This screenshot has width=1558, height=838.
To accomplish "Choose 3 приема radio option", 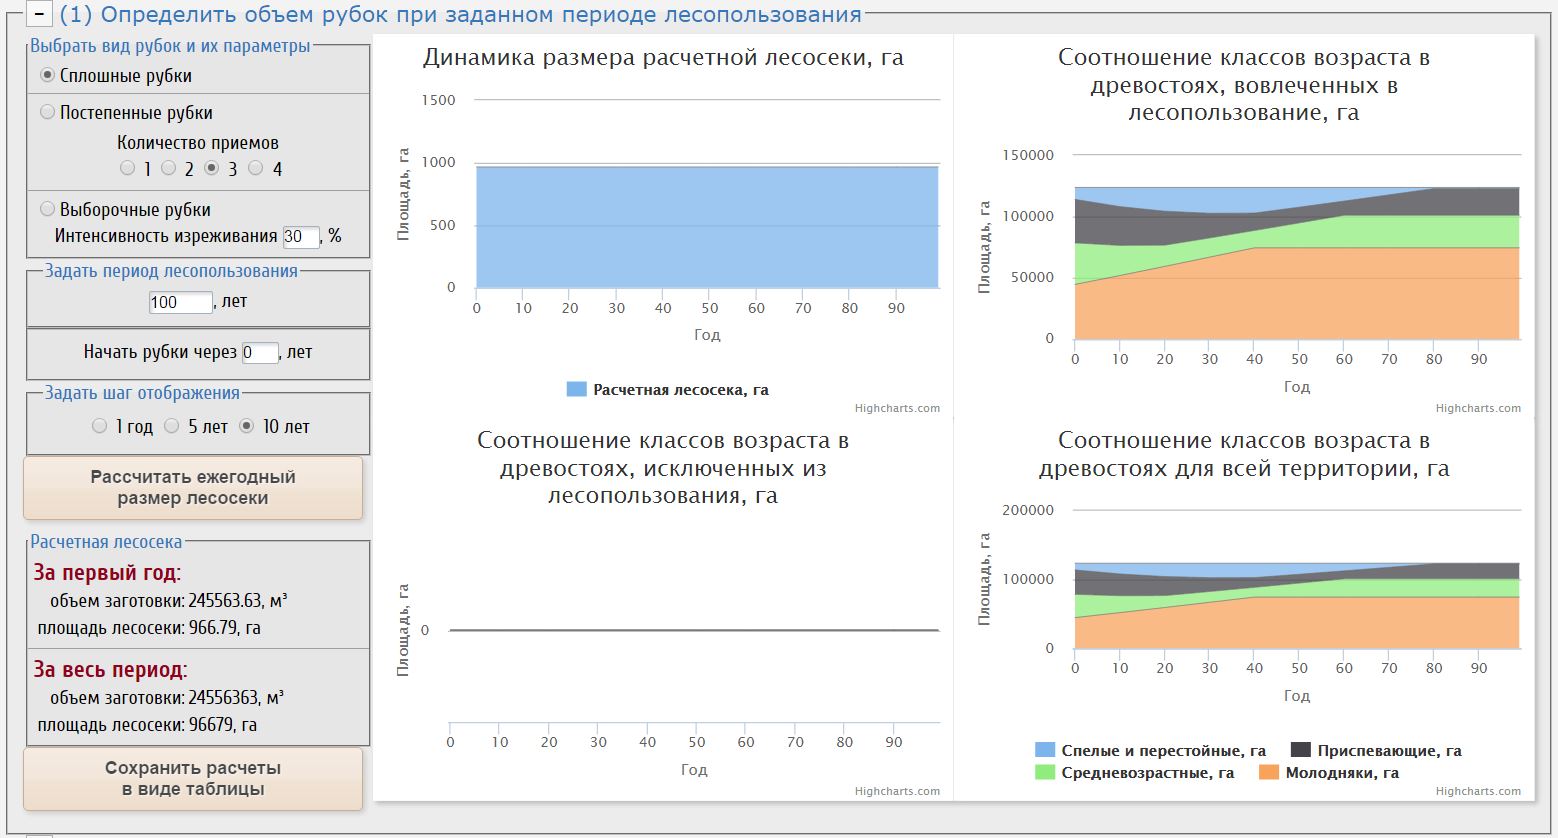I will tap(211, 168).
